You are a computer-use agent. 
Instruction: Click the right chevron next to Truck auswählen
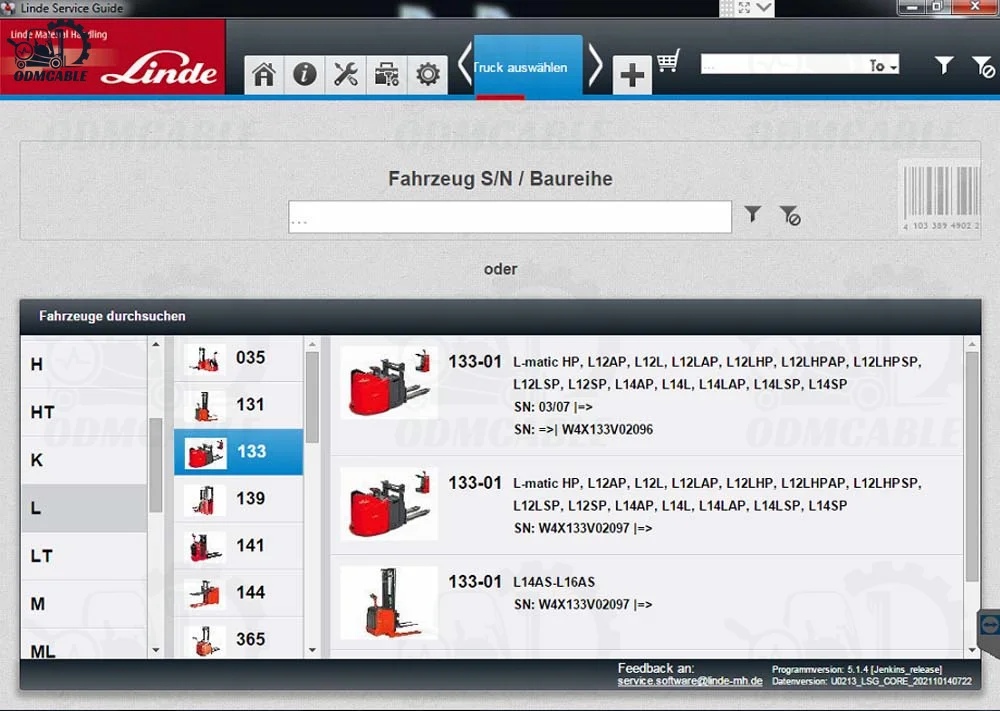point(595,63)
